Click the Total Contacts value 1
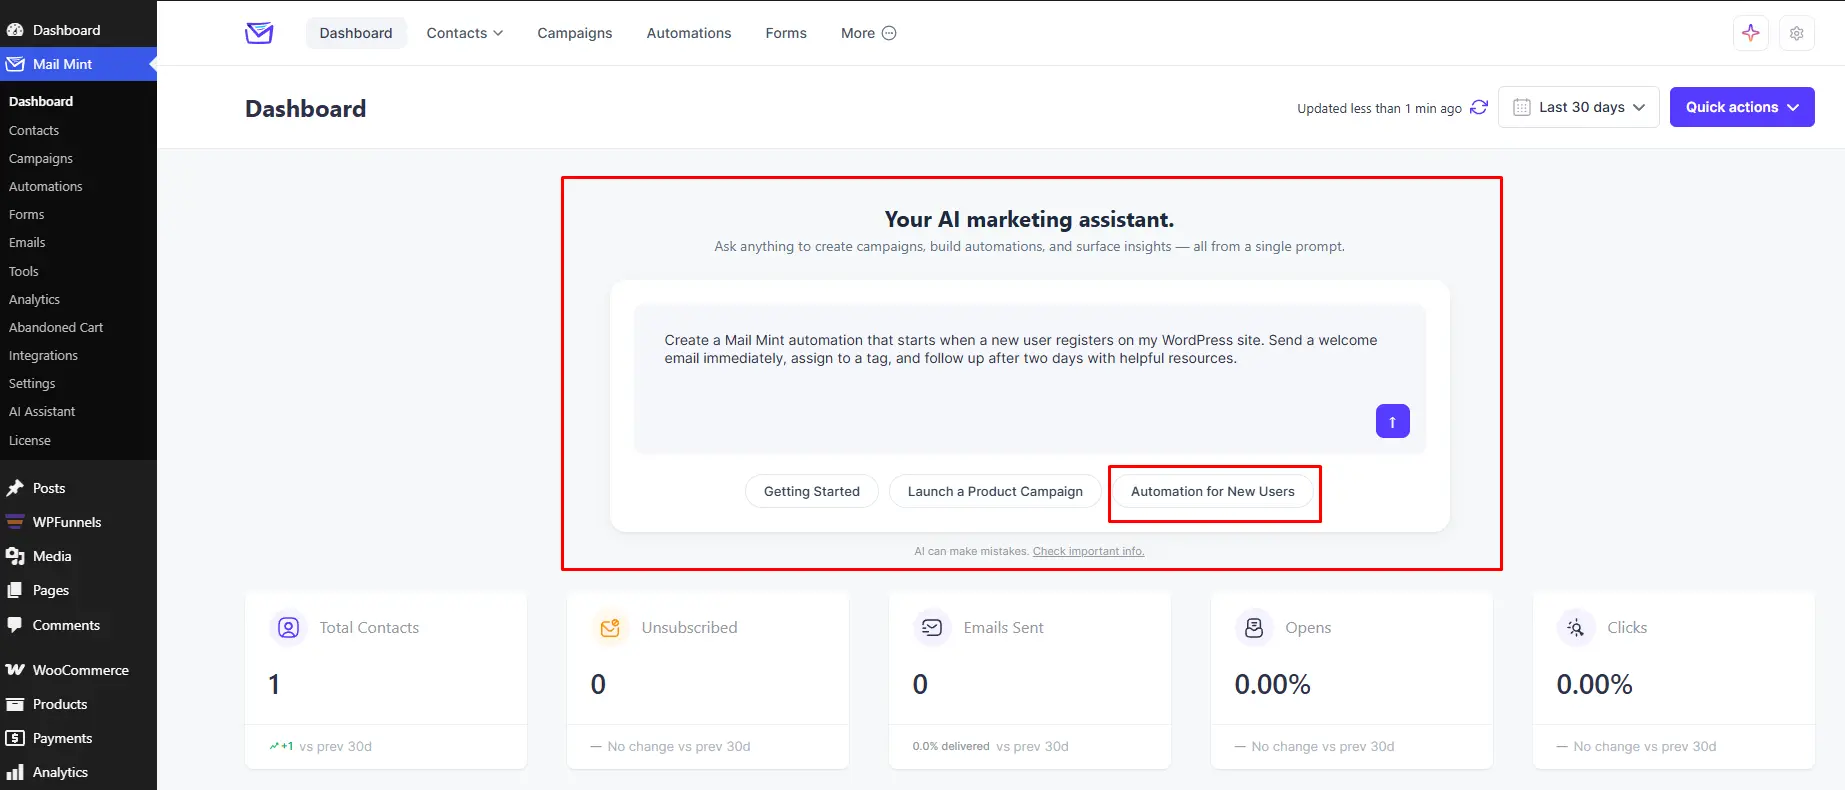Screen dimensions: 1845x790 click(274, 684)
